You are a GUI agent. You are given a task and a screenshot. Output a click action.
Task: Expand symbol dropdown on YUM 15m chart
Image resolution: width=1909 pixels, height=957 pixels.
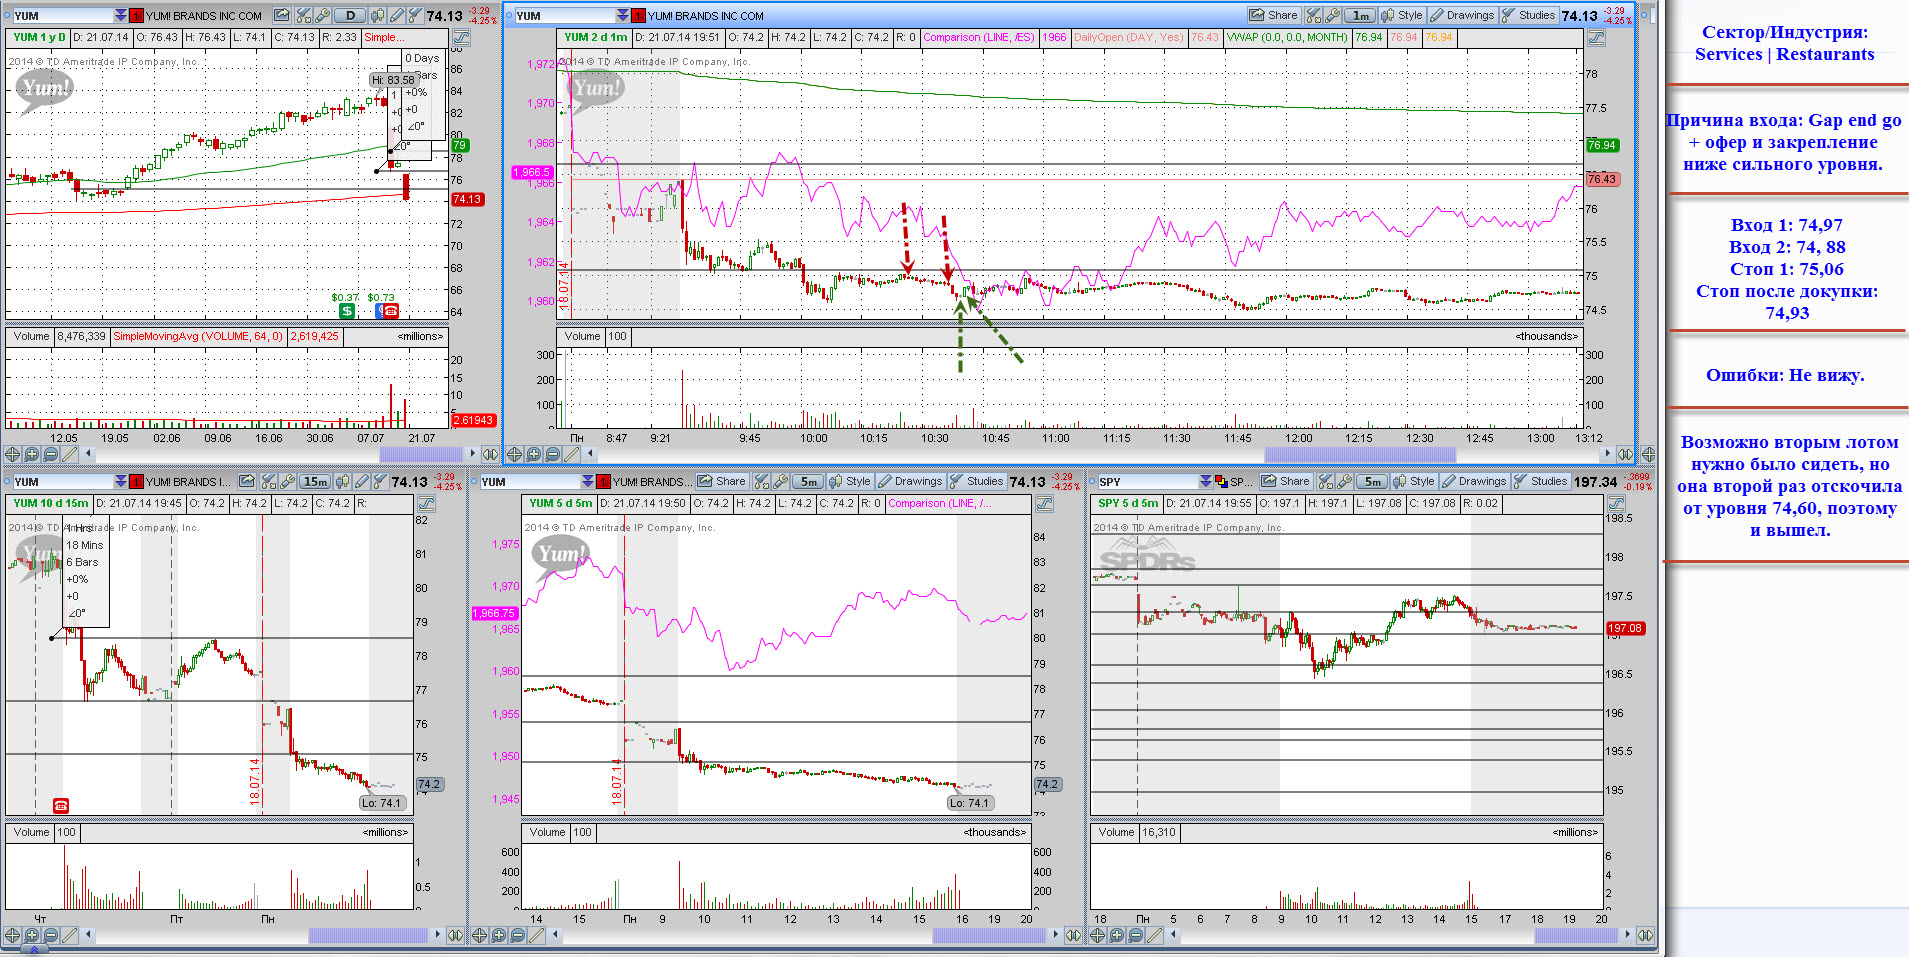pyautogui.click(x=120, y=482)
